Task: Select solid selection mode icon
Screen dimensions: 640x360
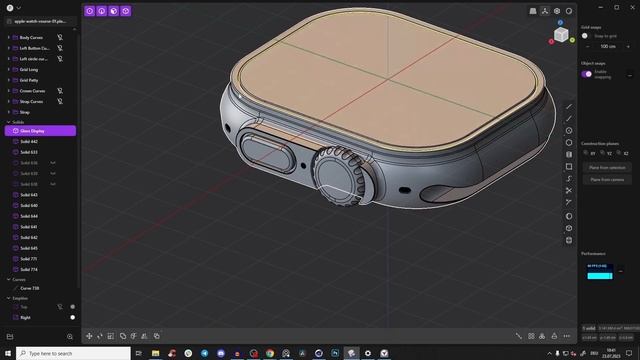Action: (x=126, y=11)
